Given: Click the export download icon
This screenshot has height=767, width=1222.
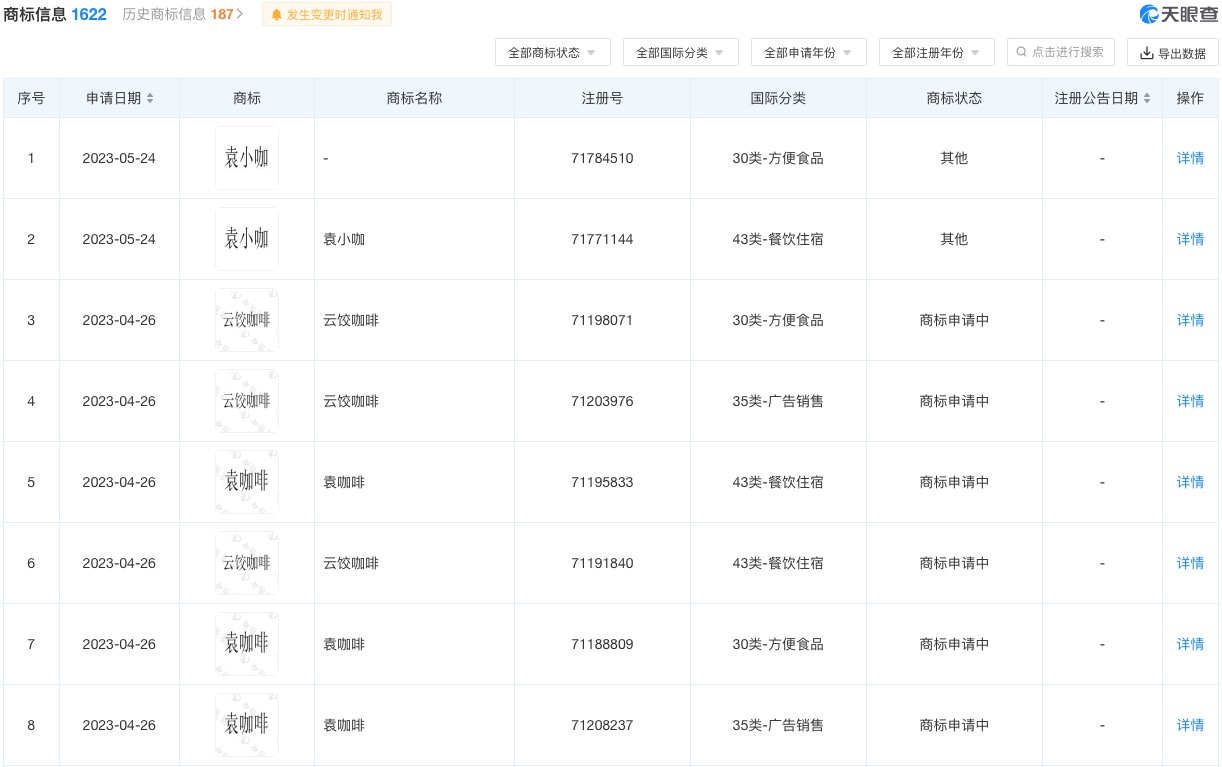Looking at the screenshot, I should (x=1147, y=53).
